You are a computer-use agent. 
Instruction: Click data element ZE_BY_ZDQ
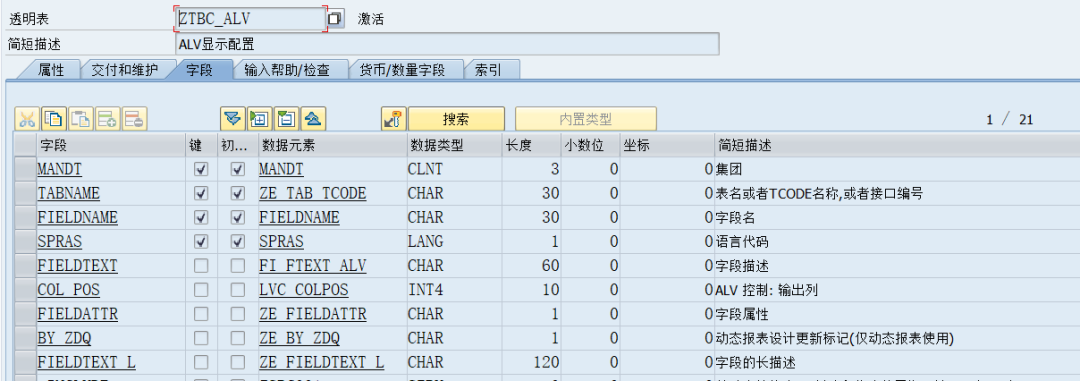coord(300,338)
